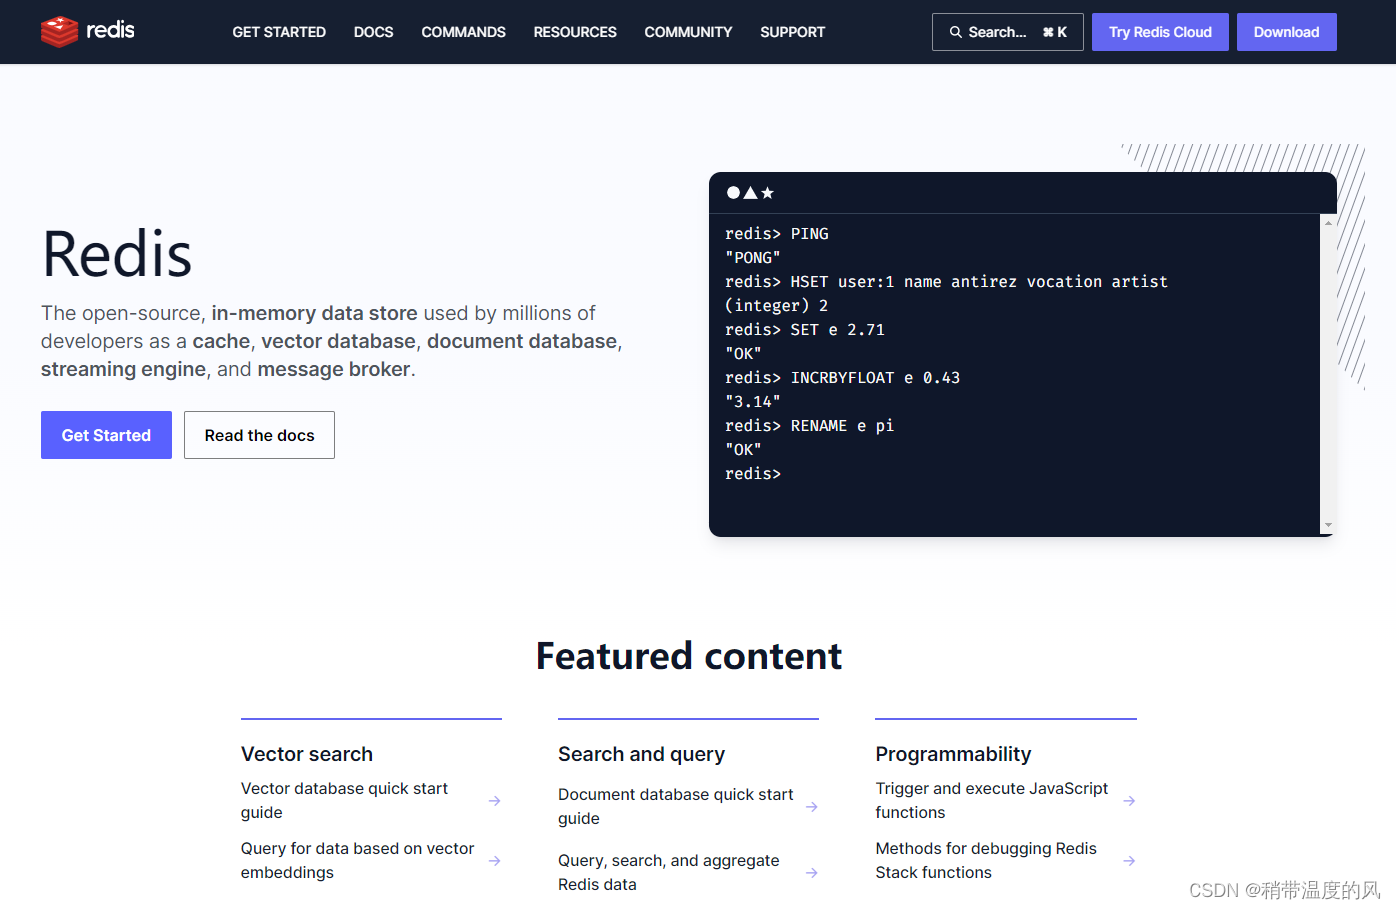Open Trigger and execute JavaScript functions link
The image size is (1396, 909).
pos(991,801)
